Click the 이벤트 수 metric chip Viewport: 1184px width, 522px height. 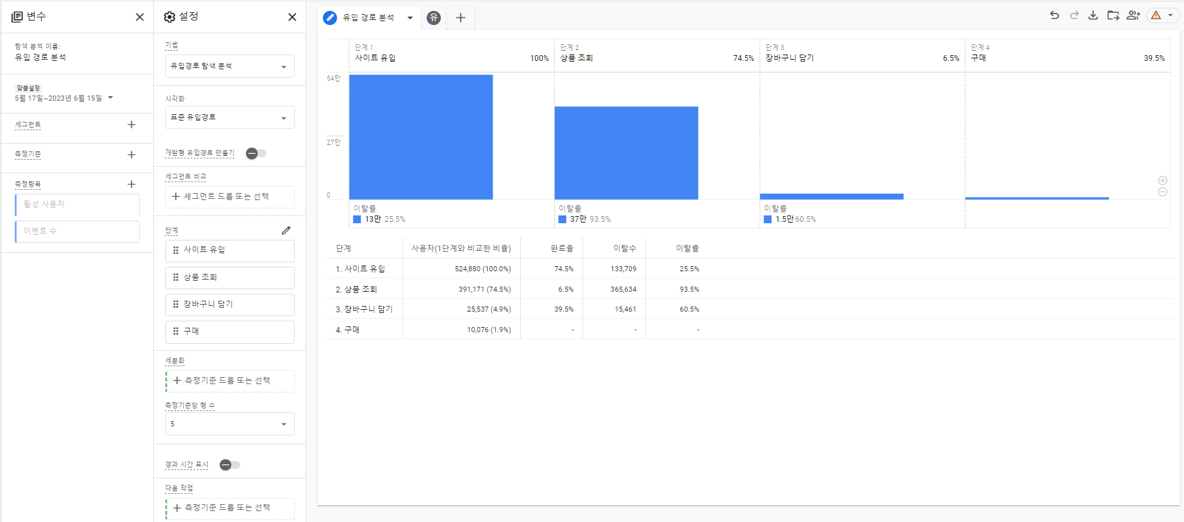(x=77, y=231)
